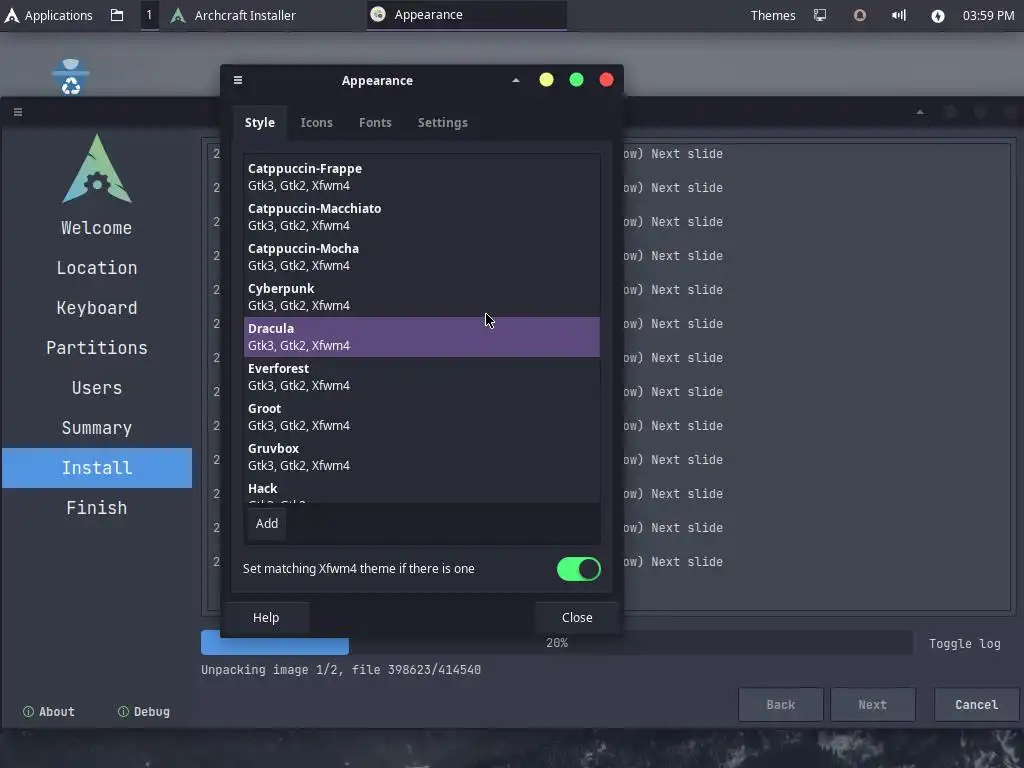Viewport: 1024px width, 768px height.
Task: Open the Appearance window hamburger menu
Action: click(x=238, y=80)
